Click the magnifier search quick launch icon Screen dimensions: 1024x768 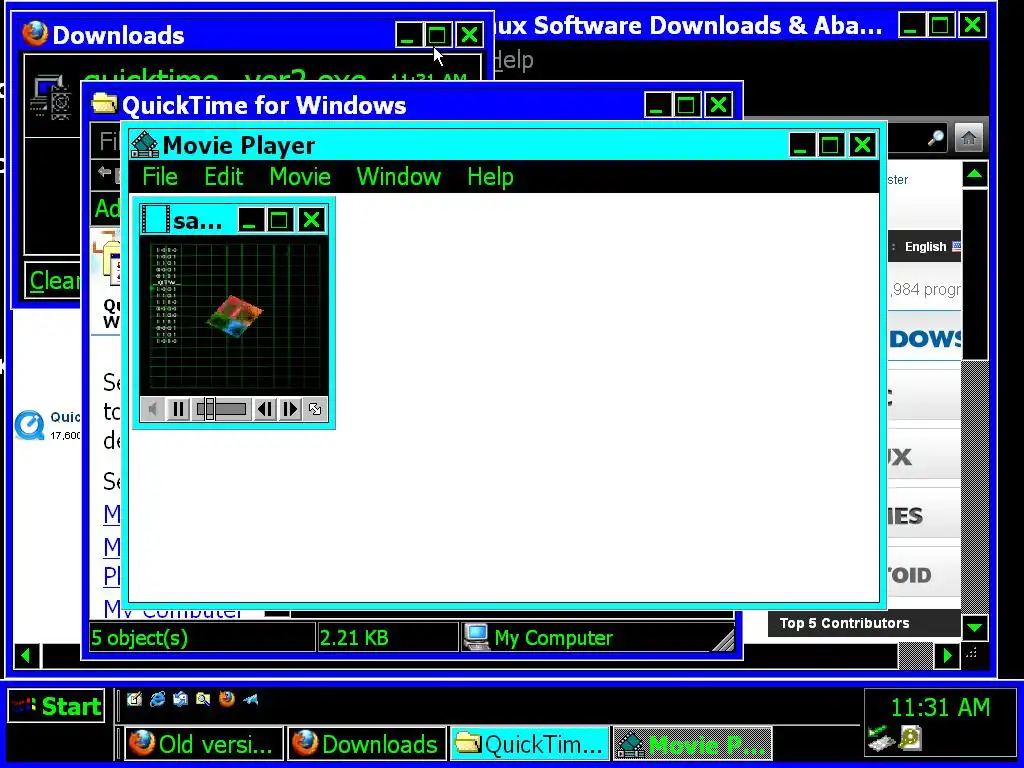point(203,699)
